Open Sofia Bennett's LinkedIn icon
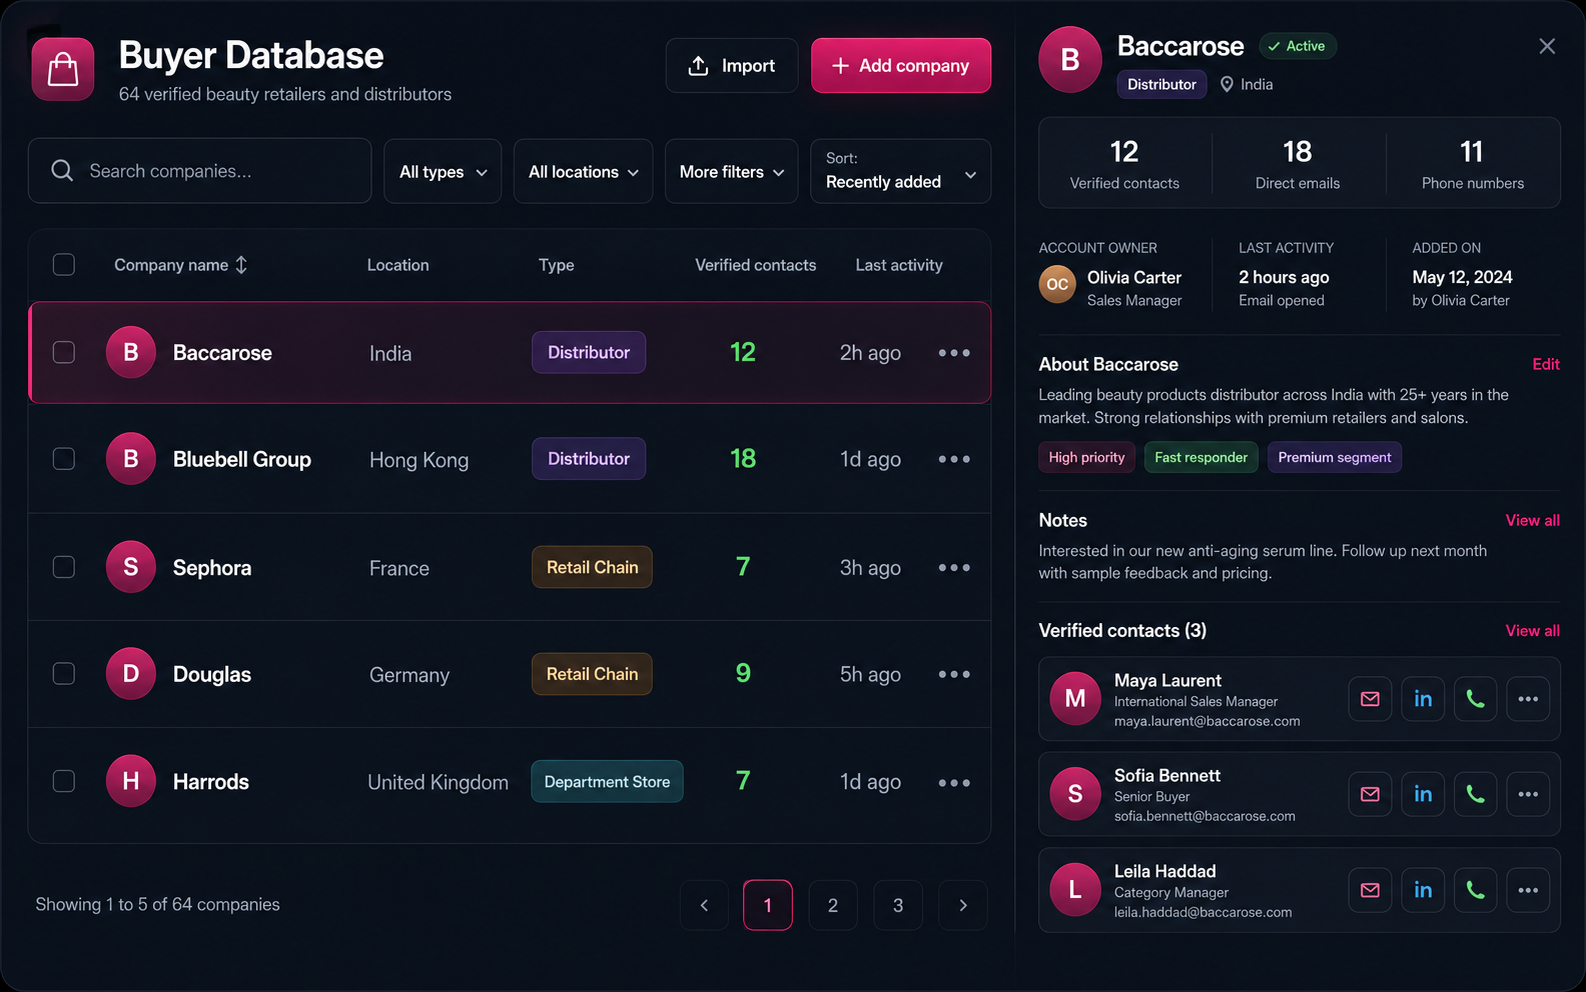Viewport: 1586px width, 992px height. 1423,794
